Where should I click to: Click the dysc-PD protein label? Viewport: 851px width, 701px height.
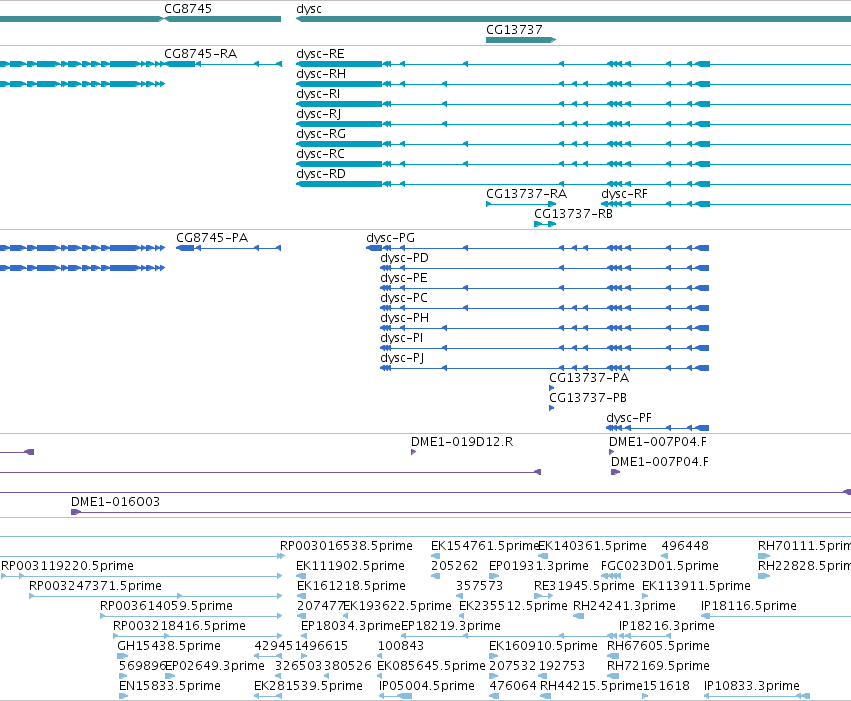[x=404, y=258]
